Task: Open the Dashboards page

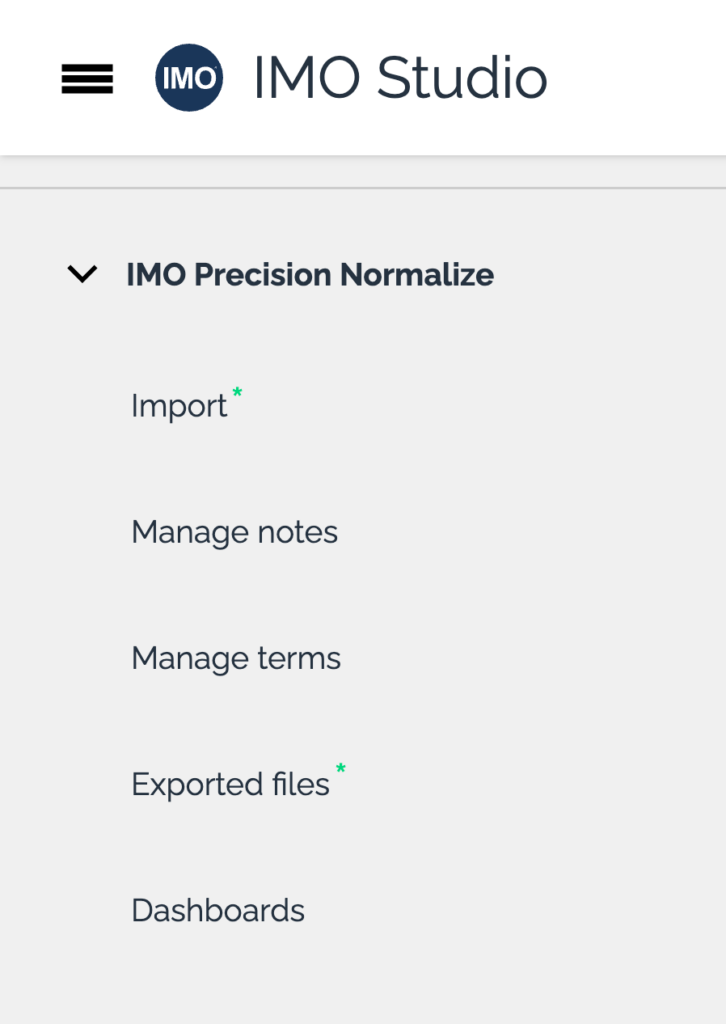Action: (x=218, y=910)
